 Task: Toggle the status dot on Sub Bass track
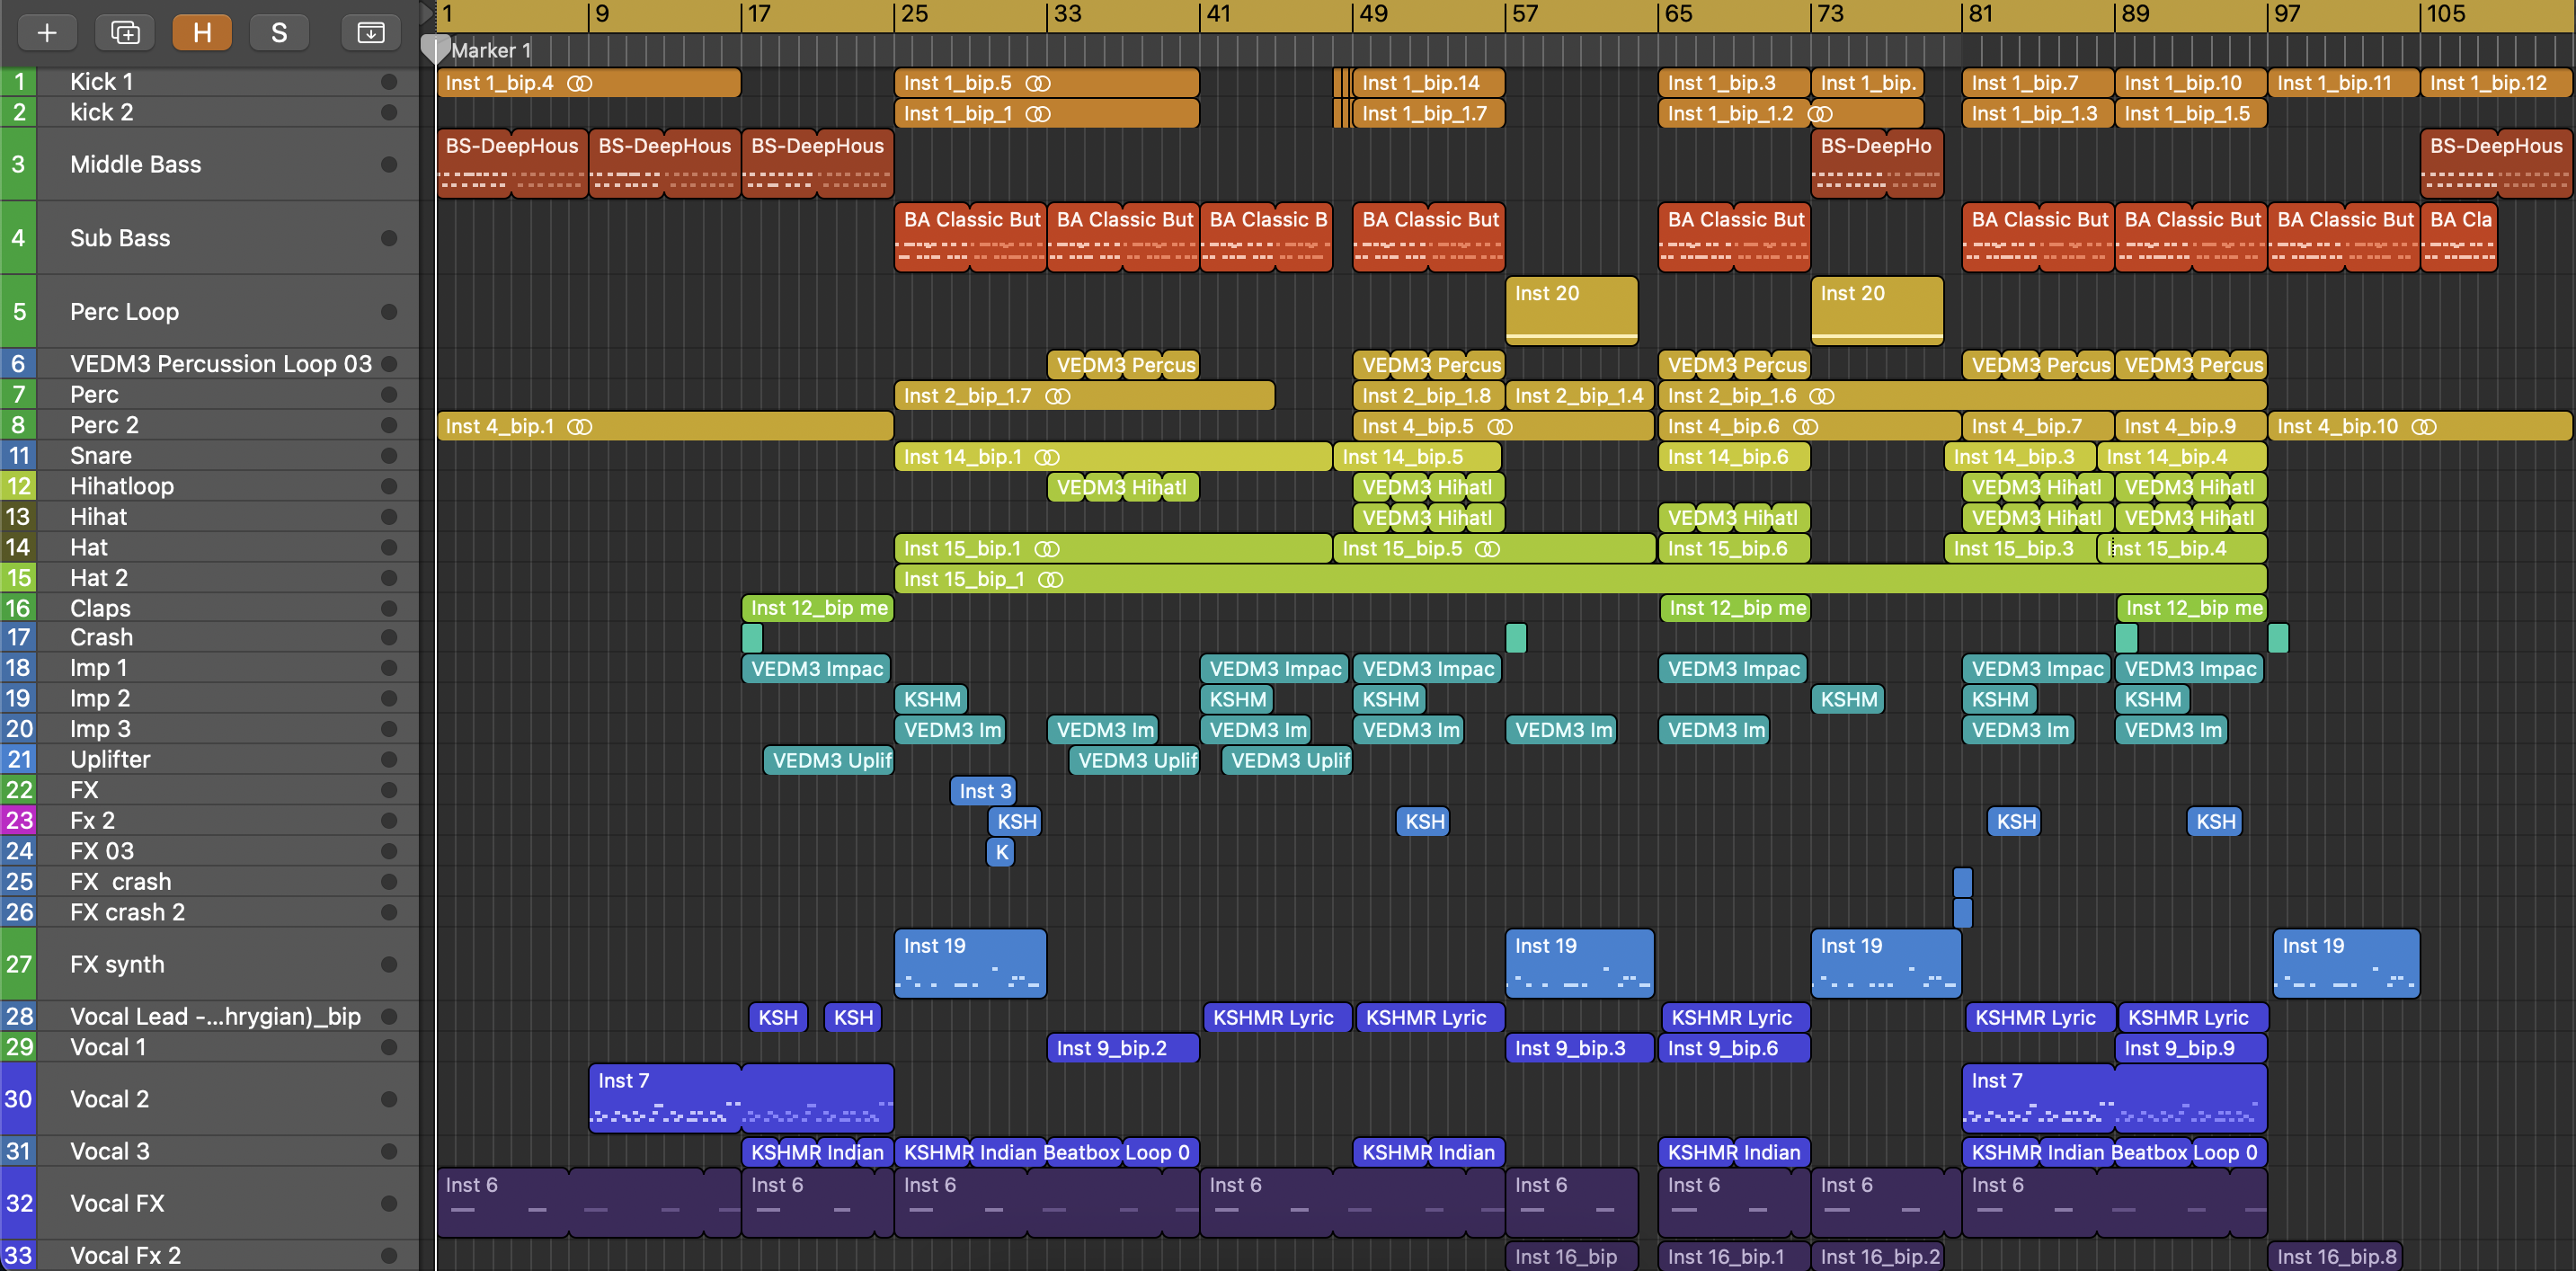(x=389, y=238)
